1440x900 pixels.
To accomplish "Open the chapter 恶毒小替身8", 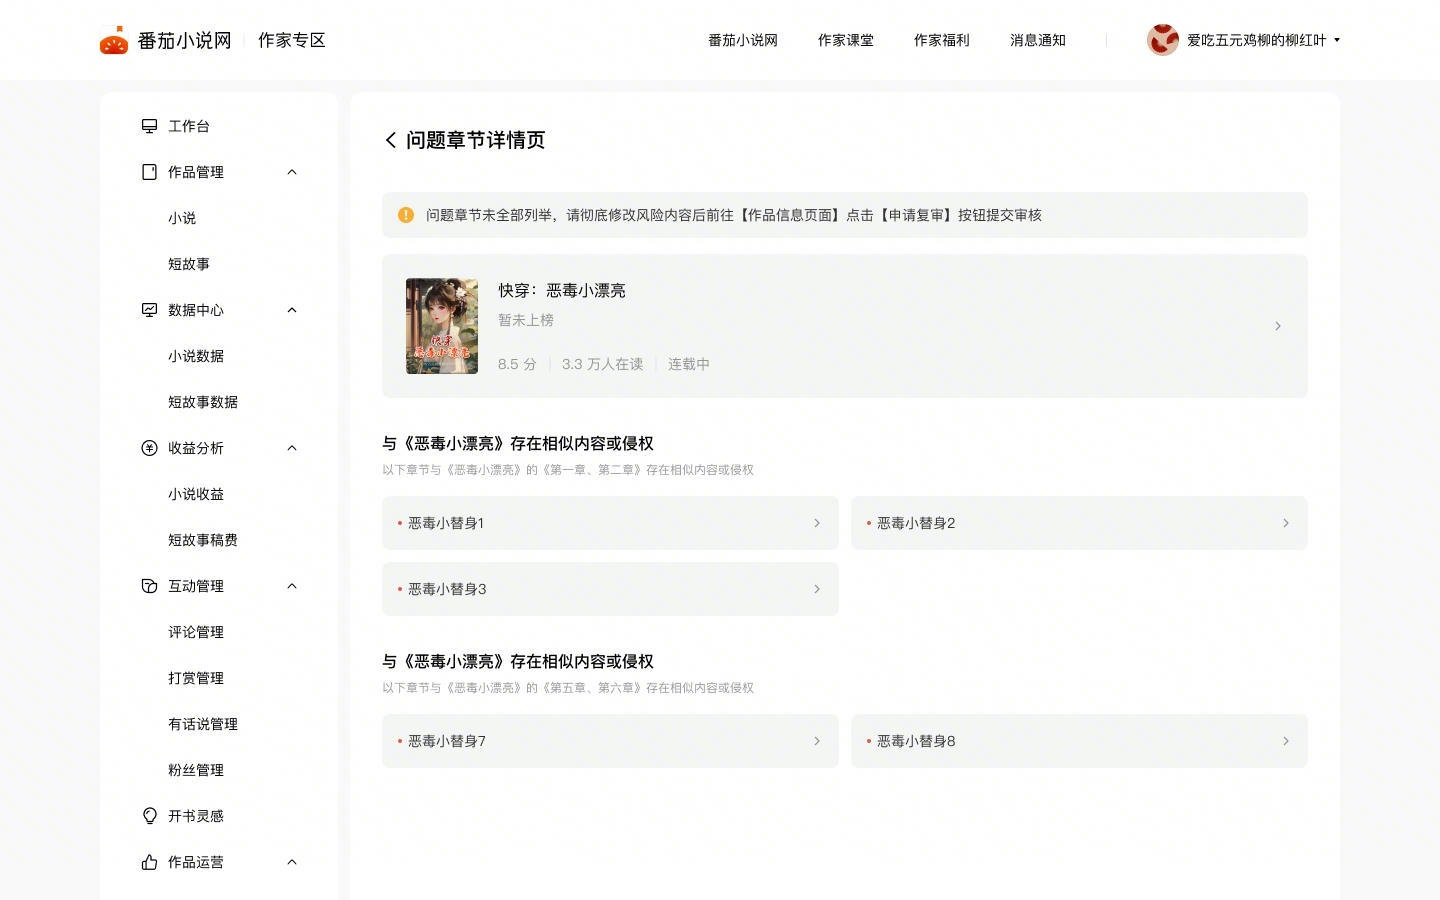I will [x=1079, y=741].
